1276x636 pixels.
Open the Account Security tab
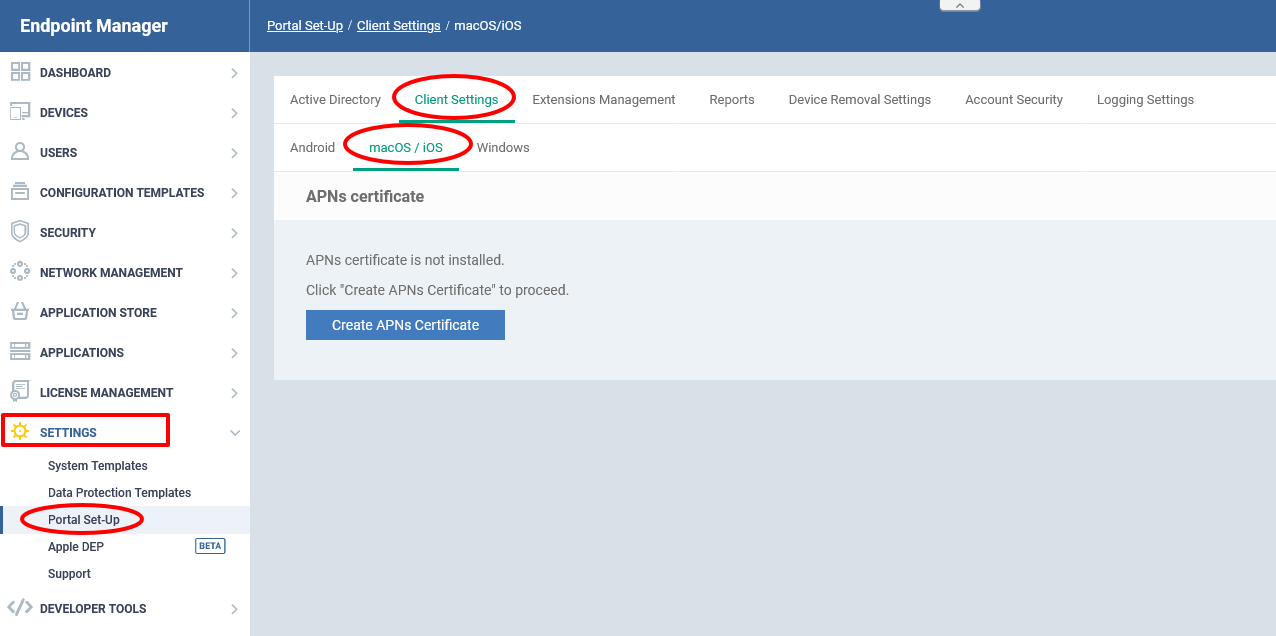pos(1014,100)
